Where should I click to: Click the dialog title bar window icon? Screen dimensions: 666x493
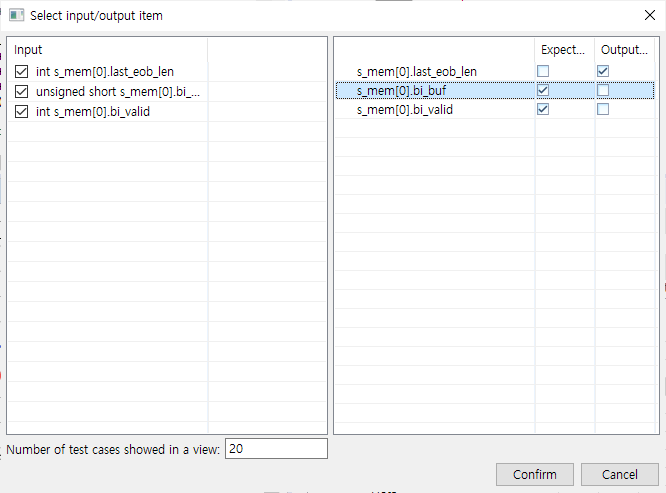(16, 15)
